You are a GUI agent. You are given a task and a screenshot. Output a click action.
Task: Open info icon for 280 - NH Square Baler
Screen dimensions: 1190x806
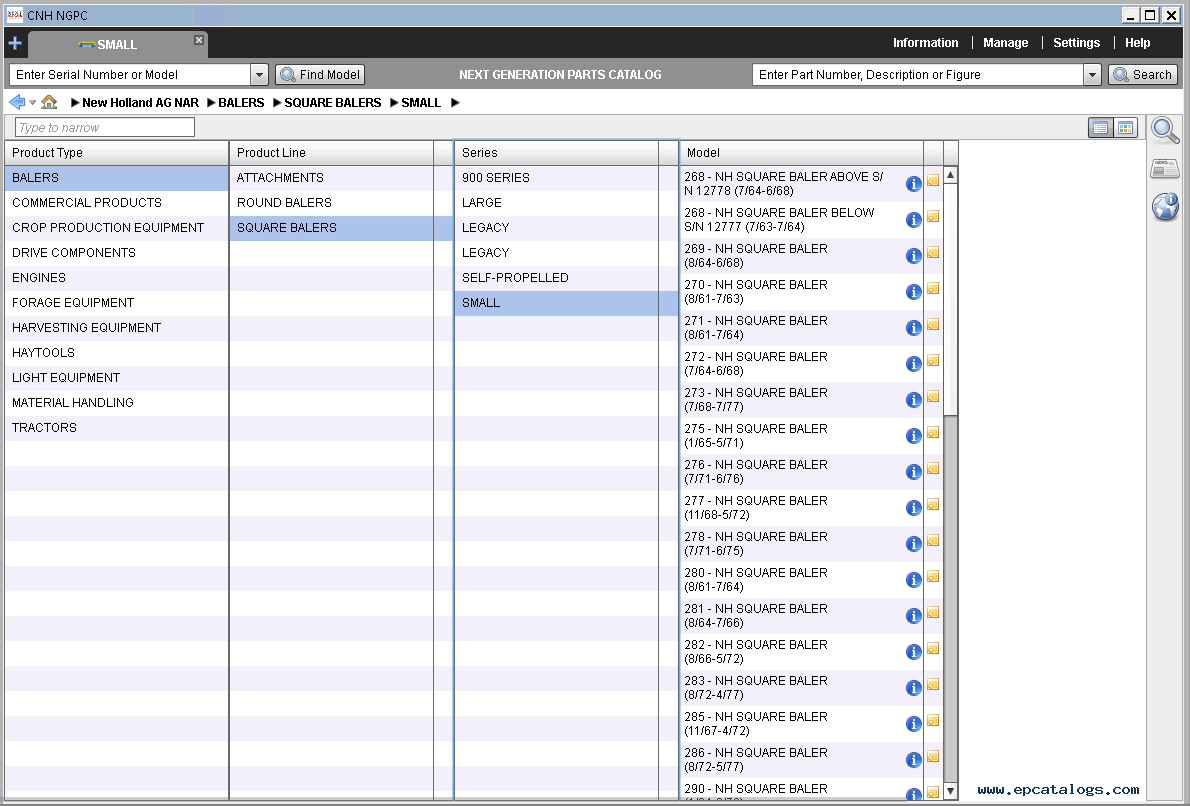coord(913,580)
